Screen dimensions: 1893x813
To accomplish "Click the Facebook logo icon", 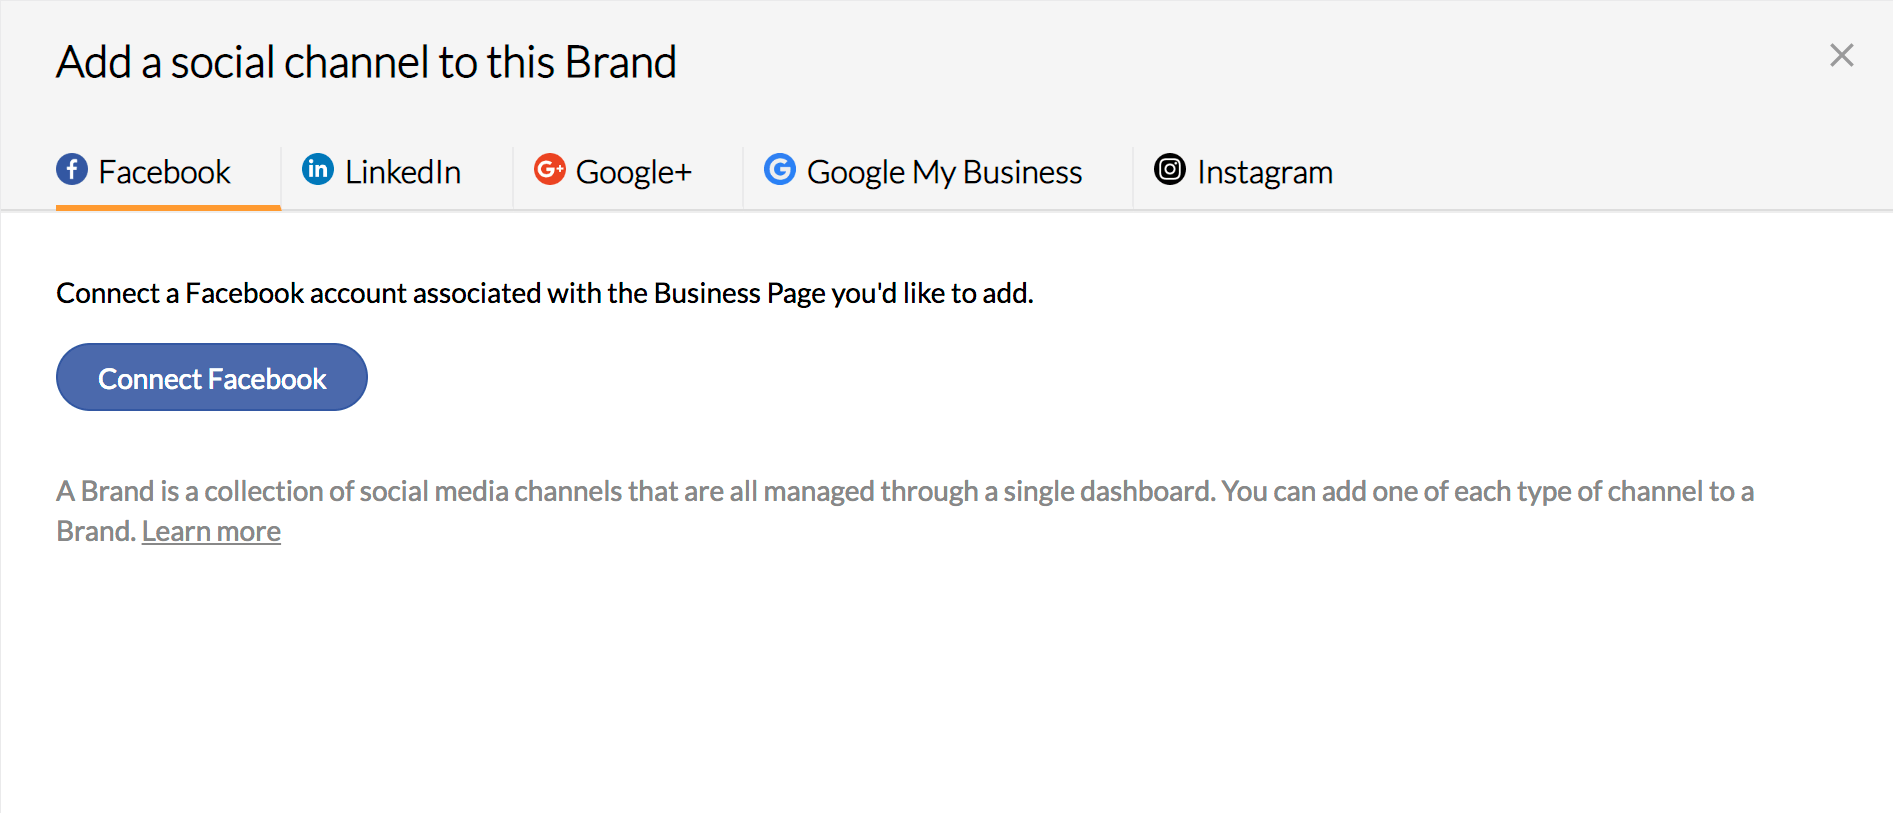I will coord(72,170).
